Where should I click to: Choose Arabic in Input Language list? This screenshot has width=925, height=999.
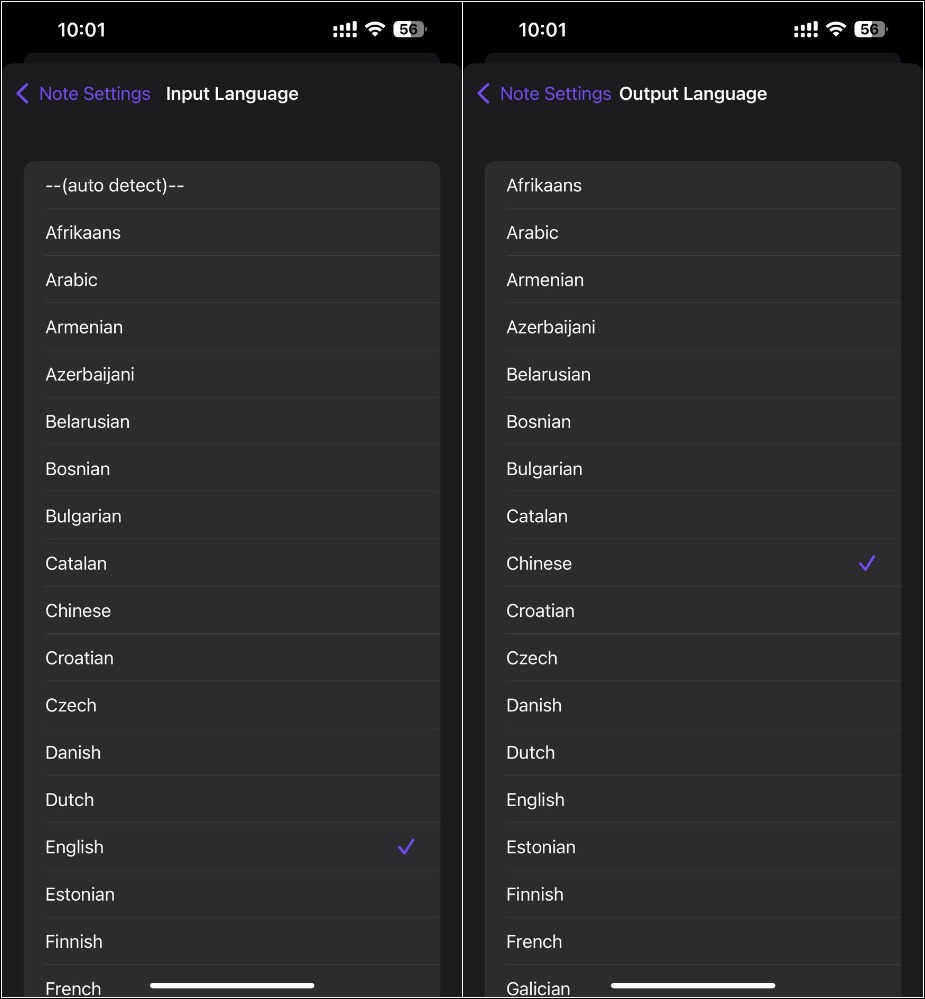pyautogui.click(x=72, y=280)
